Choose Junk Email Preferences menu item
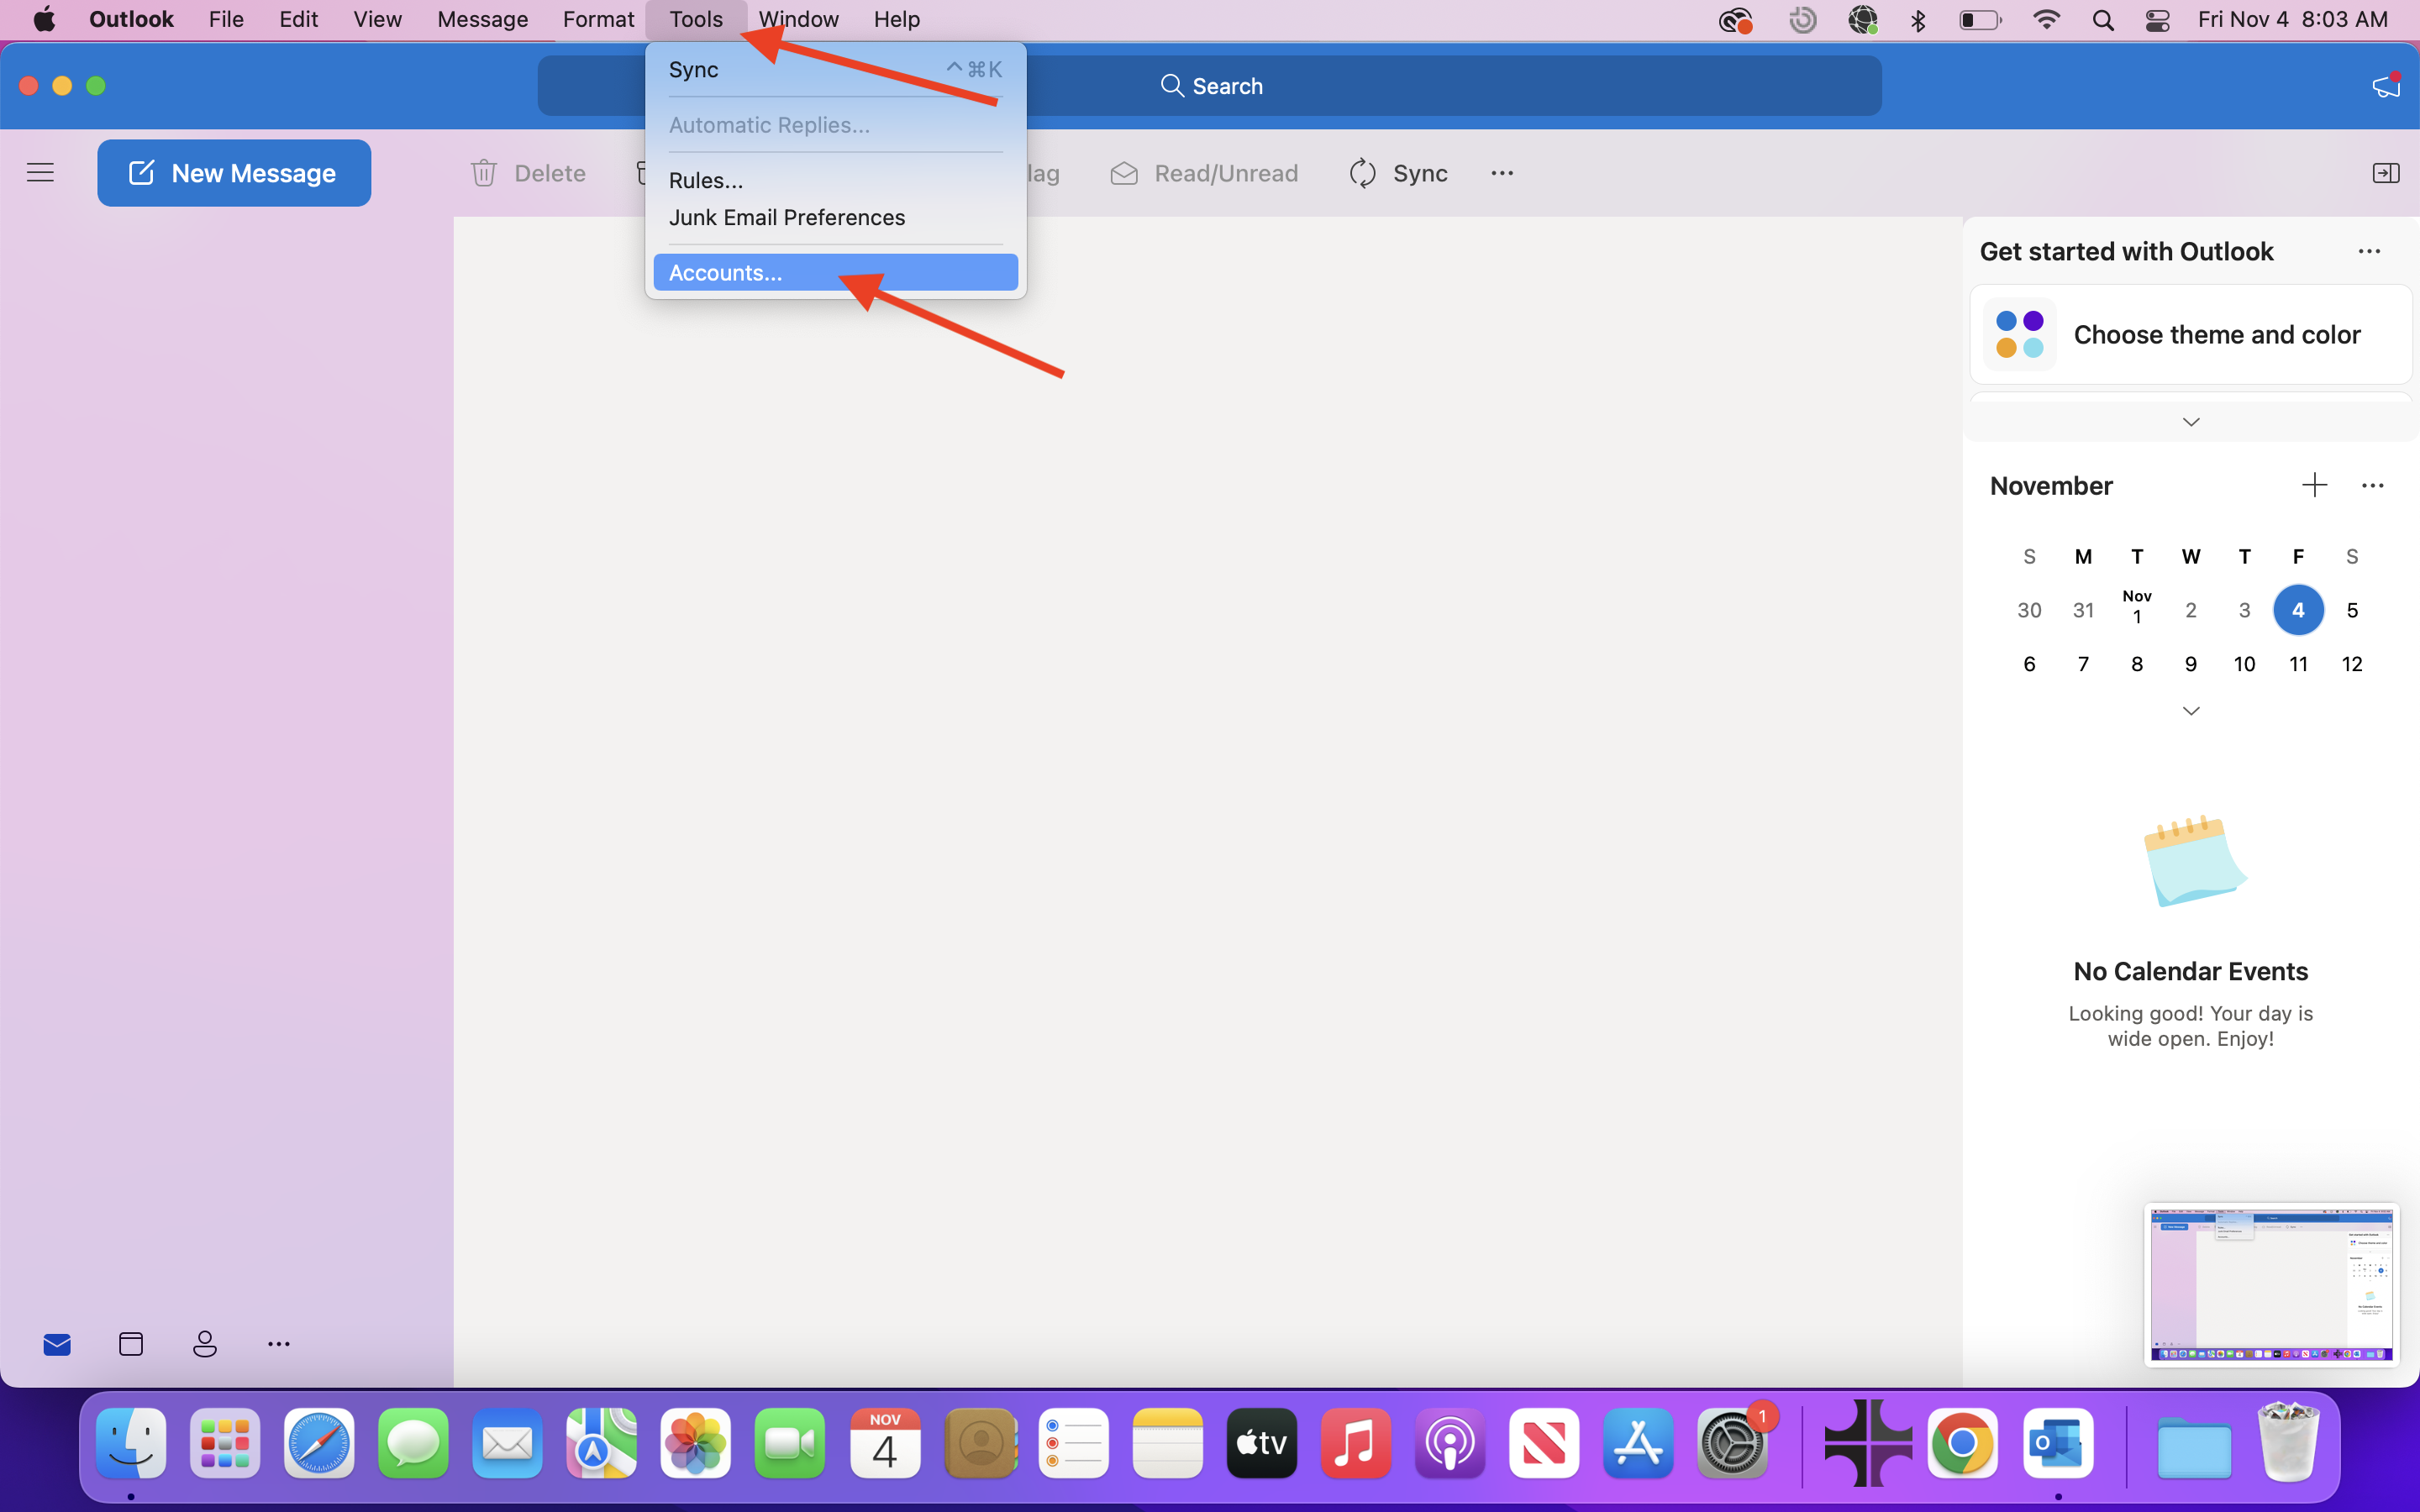 pyautogui.click(x=786, y=218)
